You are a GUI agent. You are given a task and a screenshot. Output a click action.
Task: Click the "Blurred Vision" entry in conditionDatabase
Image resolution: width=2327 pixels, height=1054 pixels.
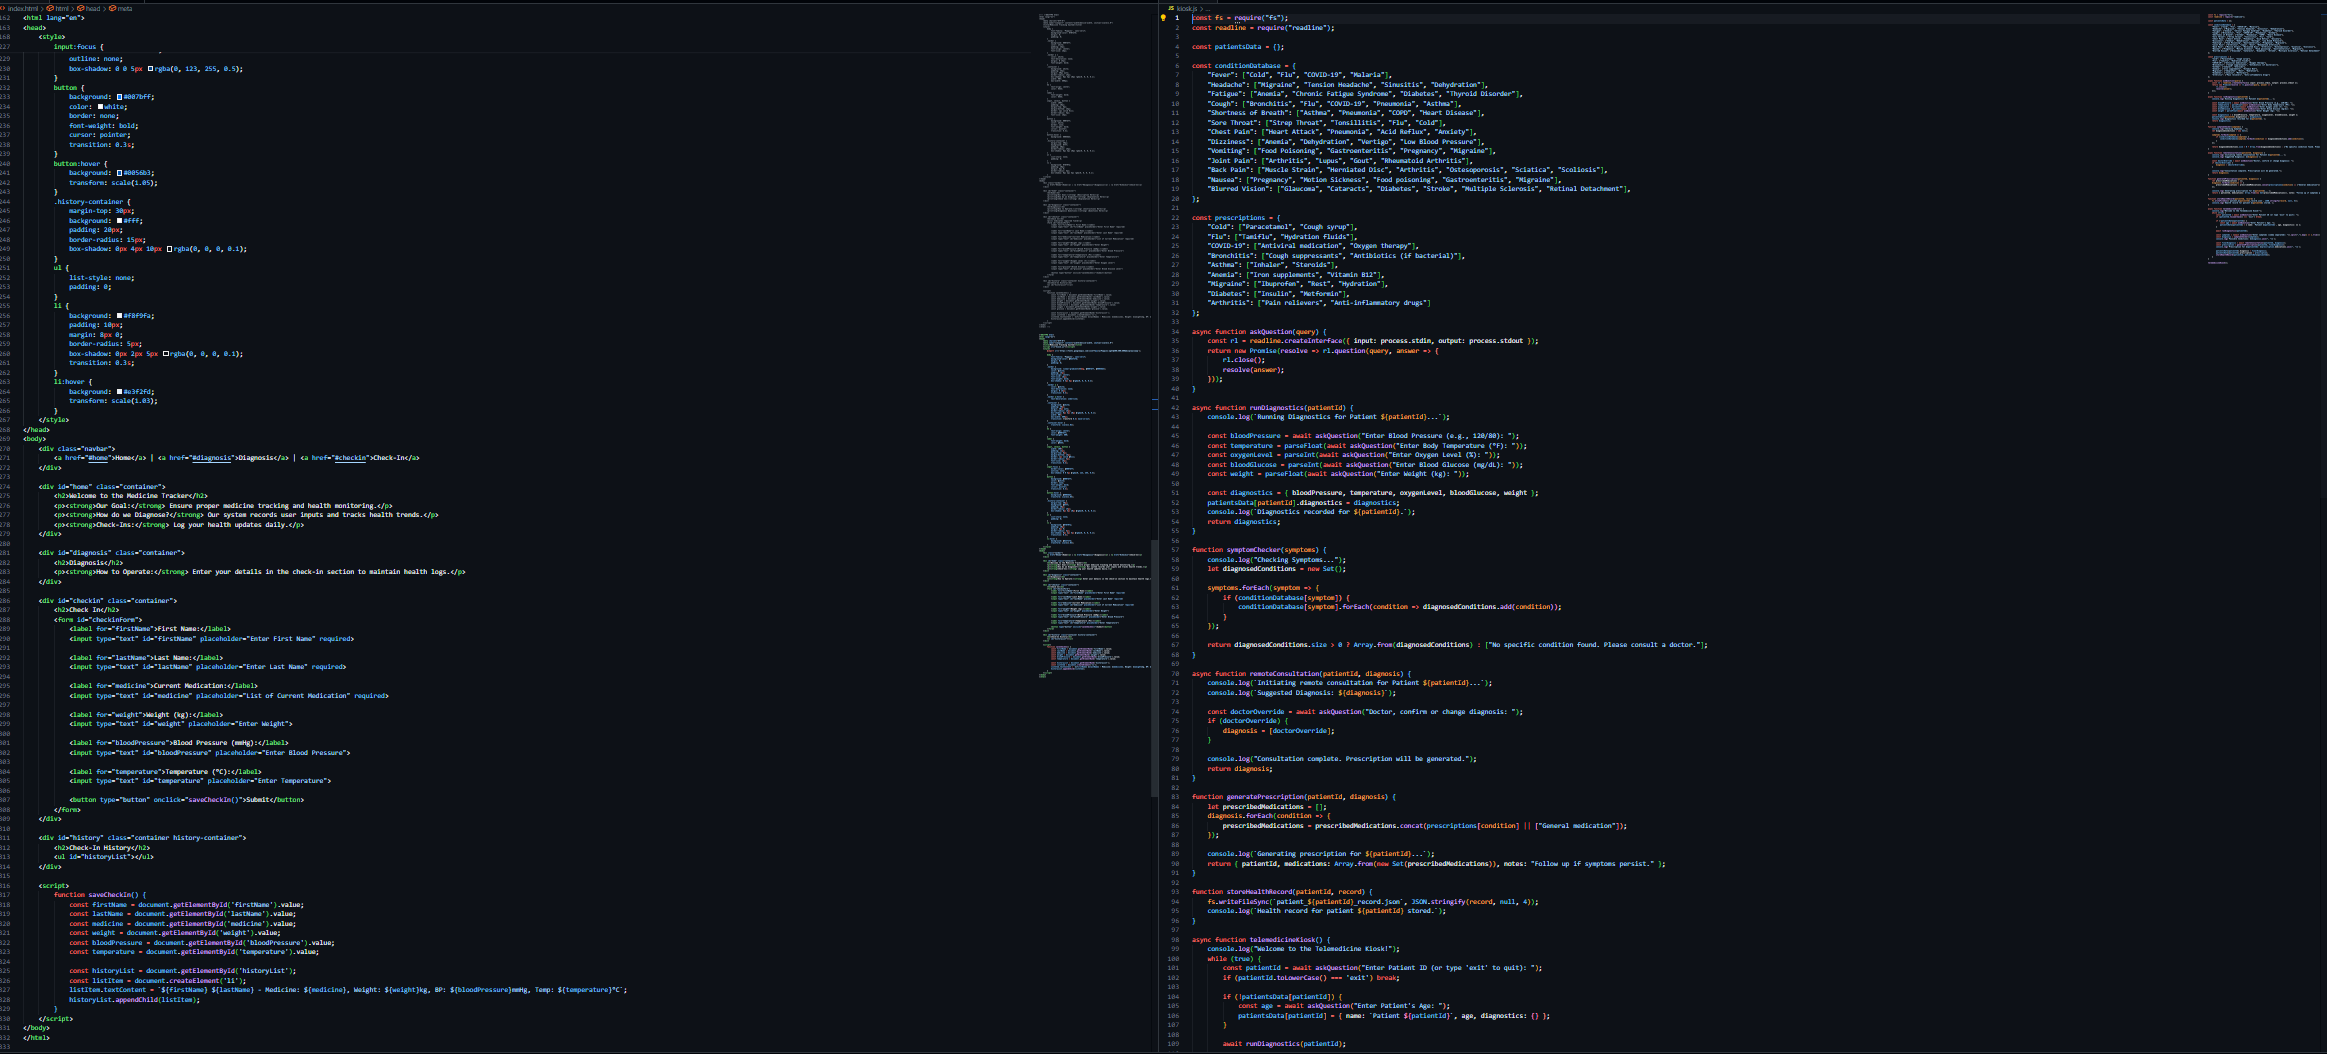(x=1420, y=189)
